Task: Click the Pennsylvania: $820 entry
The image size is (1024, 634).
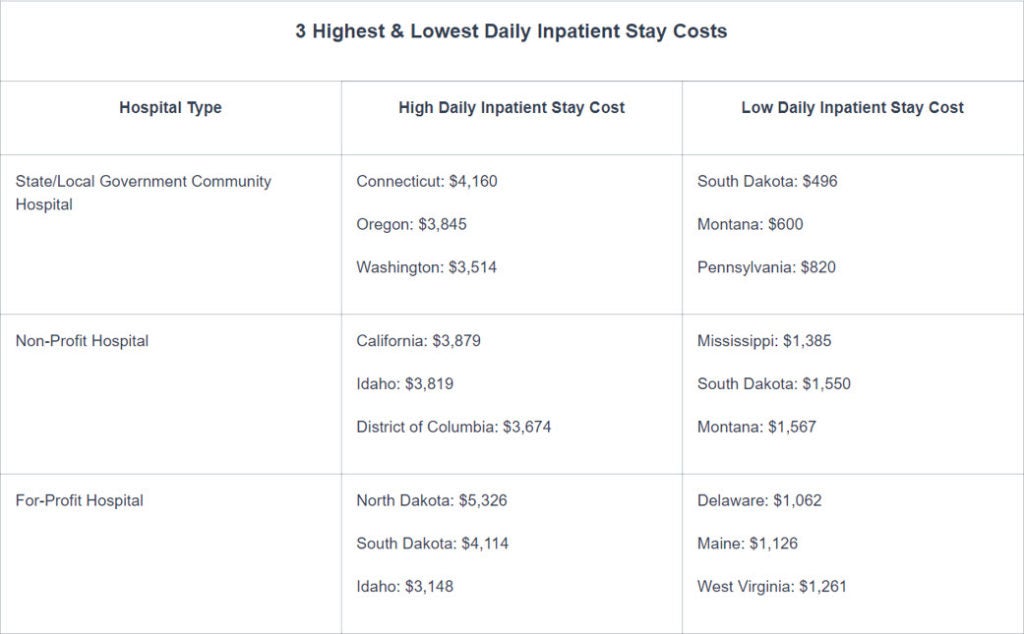Action: (x=767, y=267)
